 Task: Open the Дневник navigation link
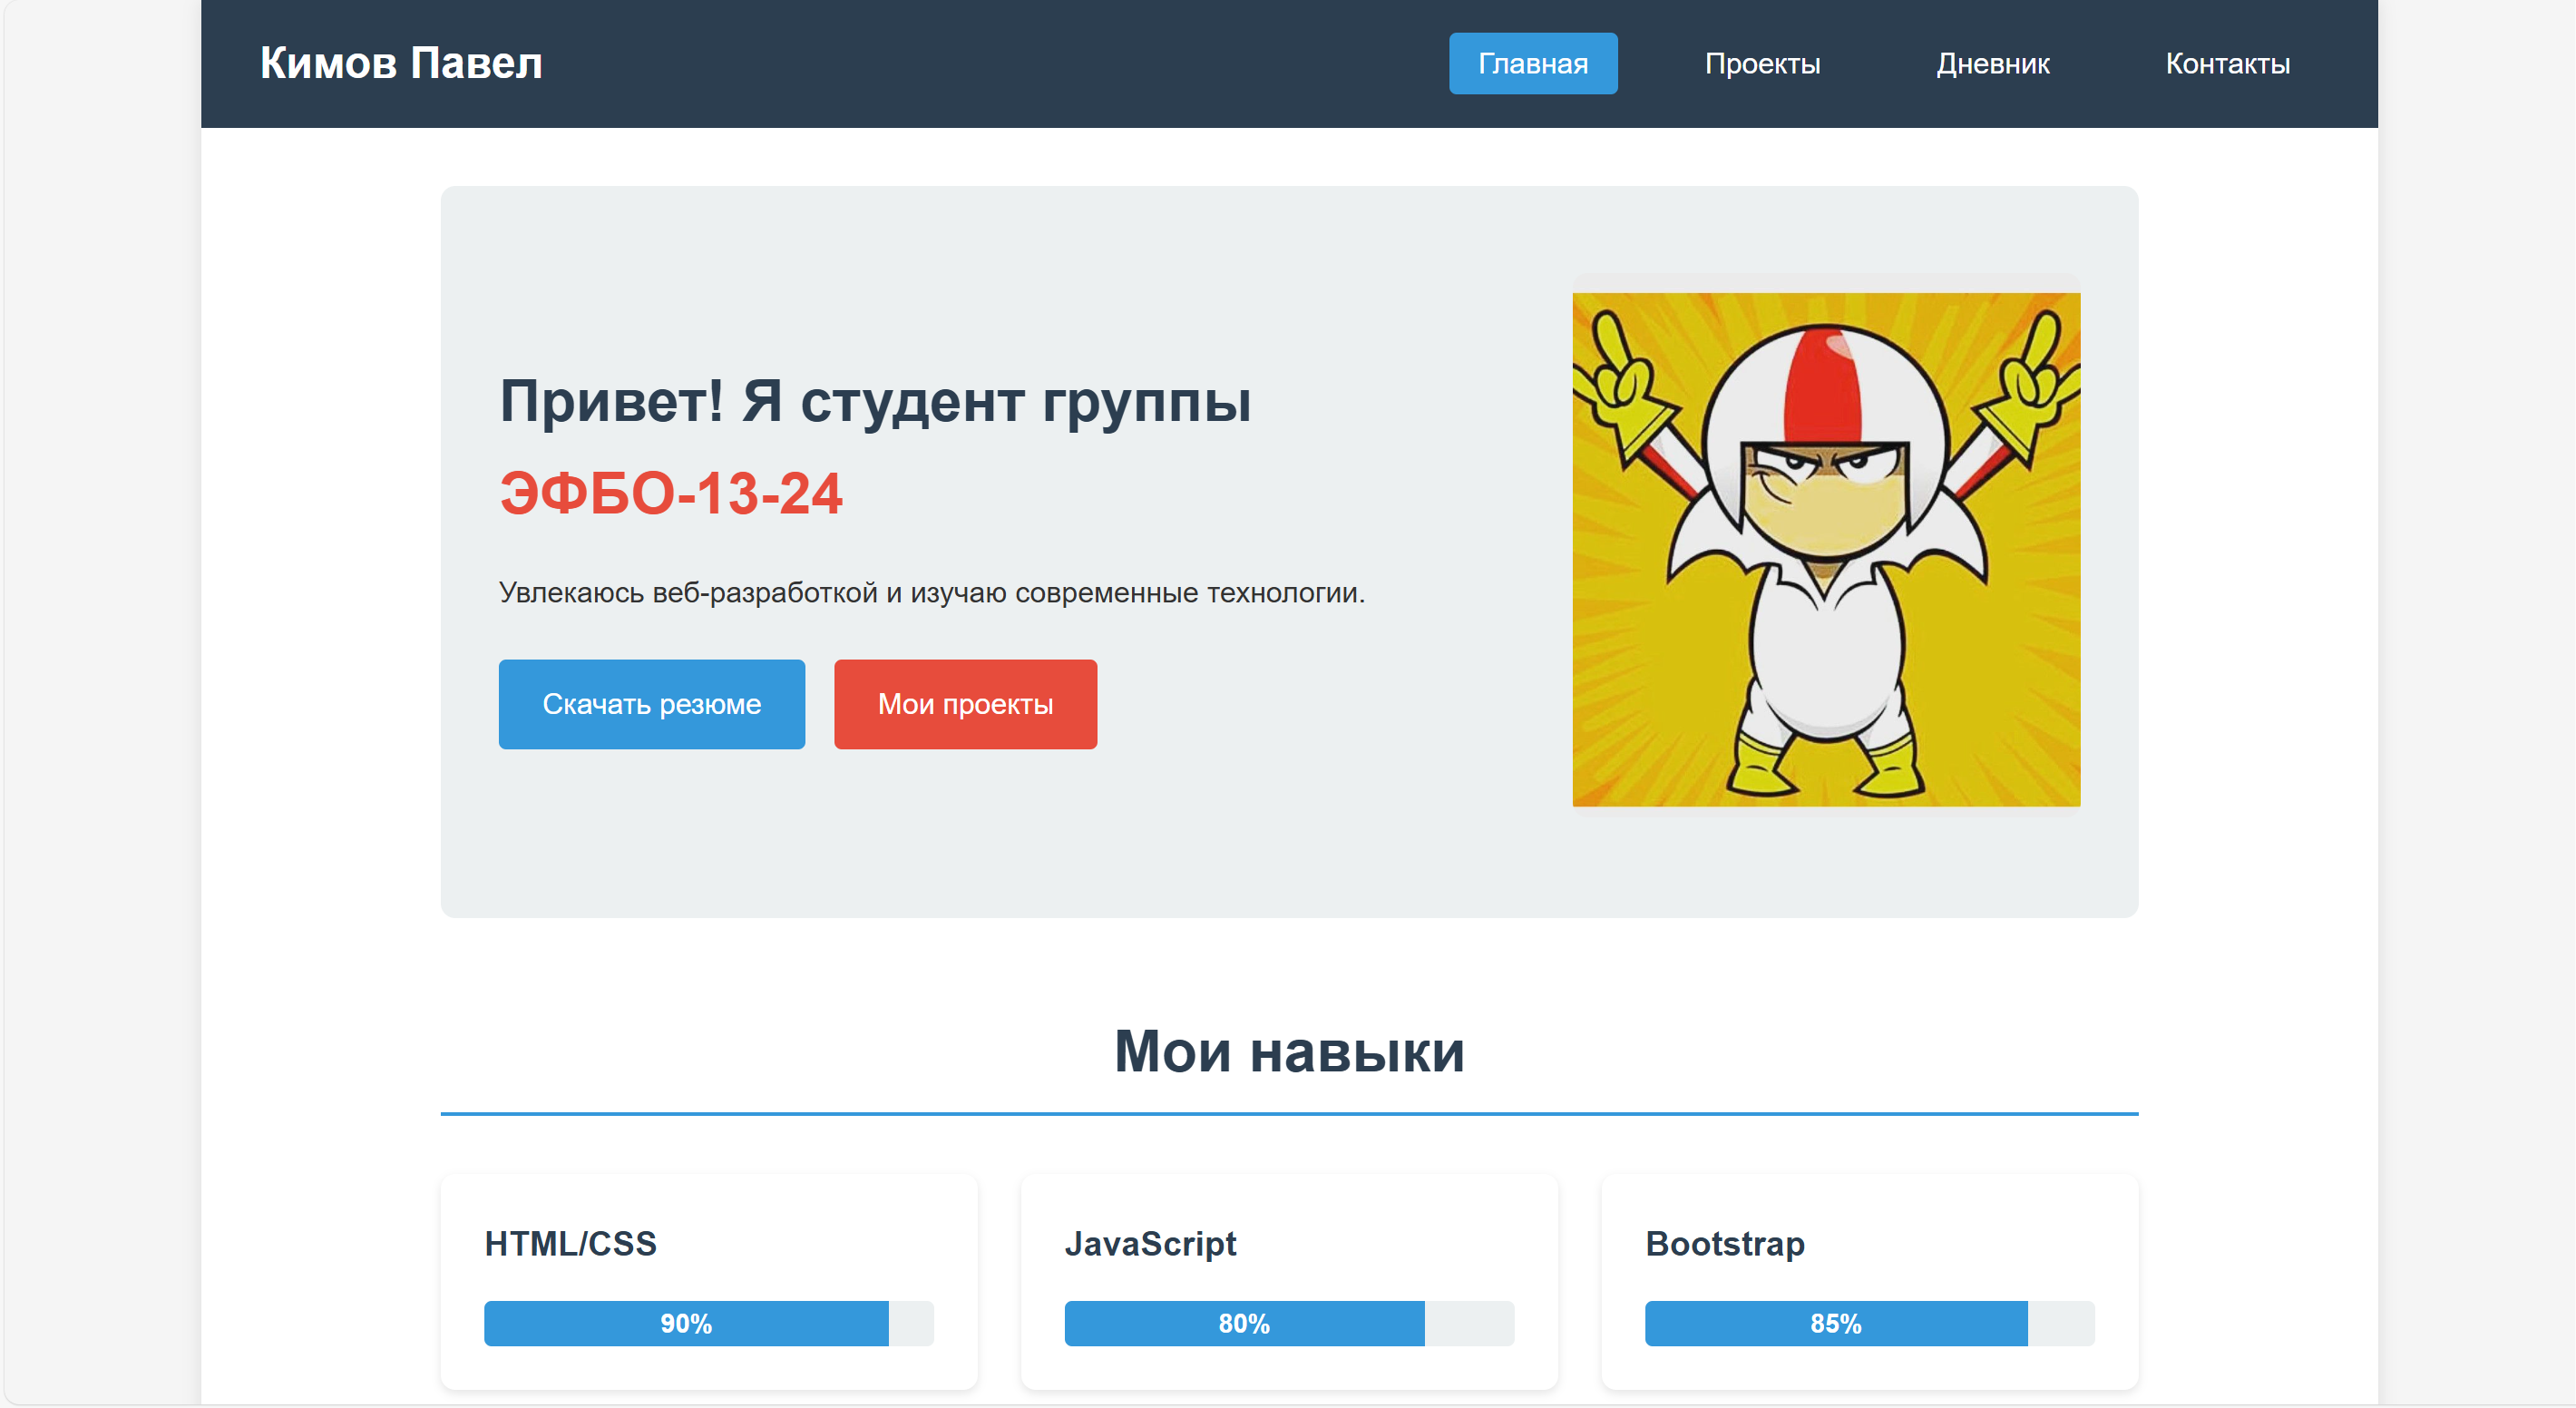click(1992, 64)
